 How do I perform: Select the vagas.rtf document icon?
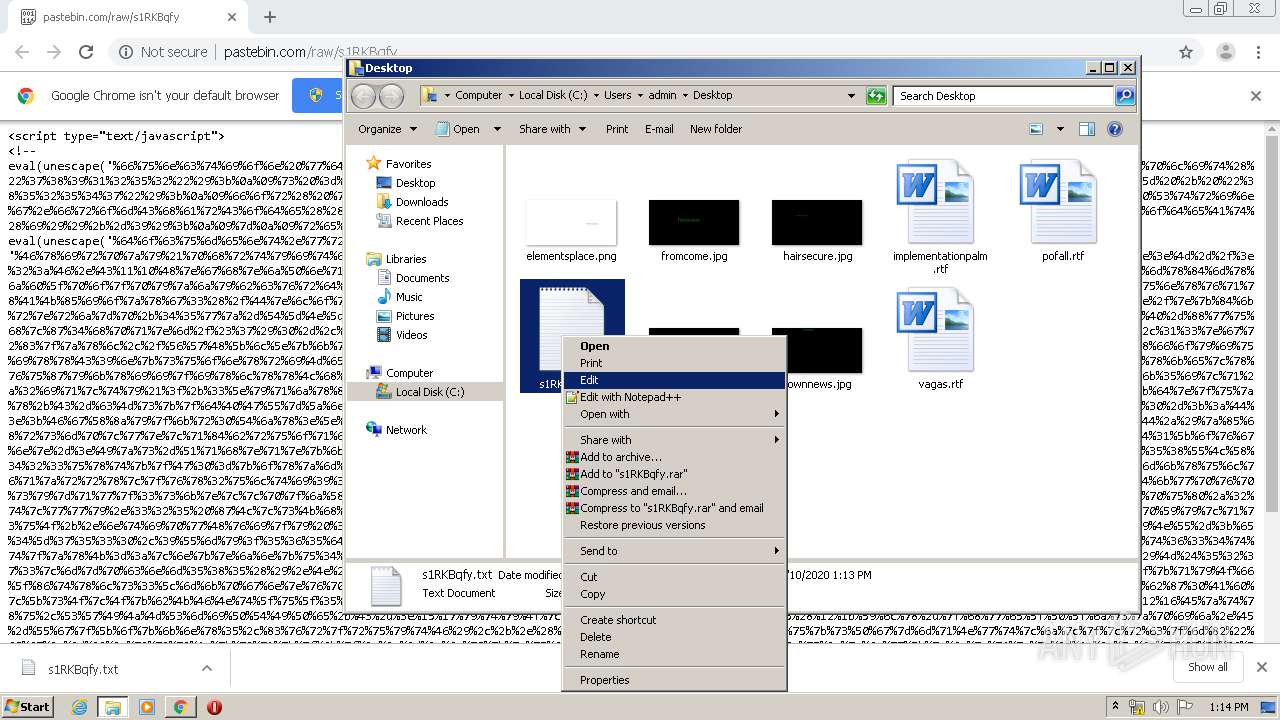coord(935,330)
